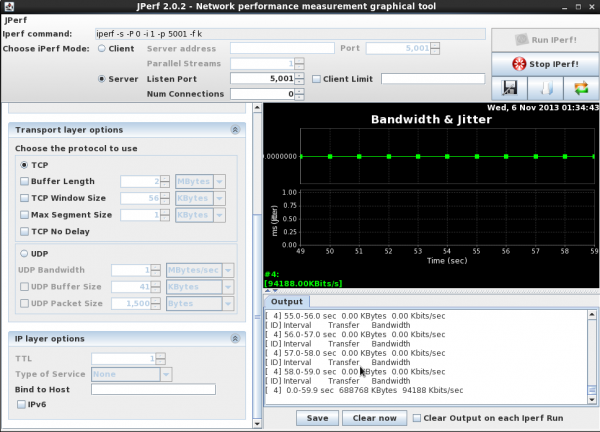Collapse the Transport layer options panel
600x432 pixels.
point(235,130)
